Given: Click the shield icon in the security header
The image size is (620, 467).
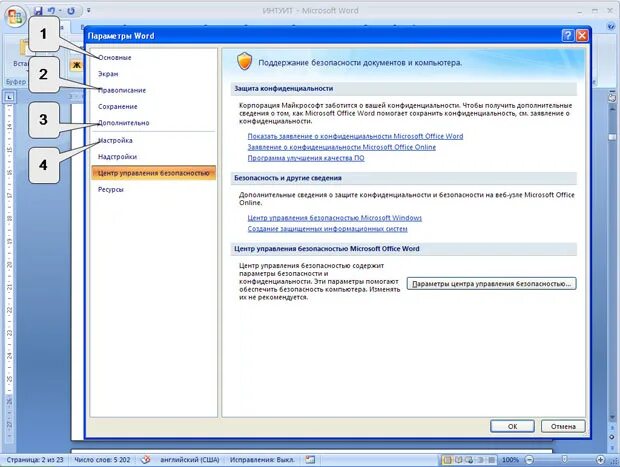Looking at the screenshot, I should pyautogui.click(x=244, y=62).
